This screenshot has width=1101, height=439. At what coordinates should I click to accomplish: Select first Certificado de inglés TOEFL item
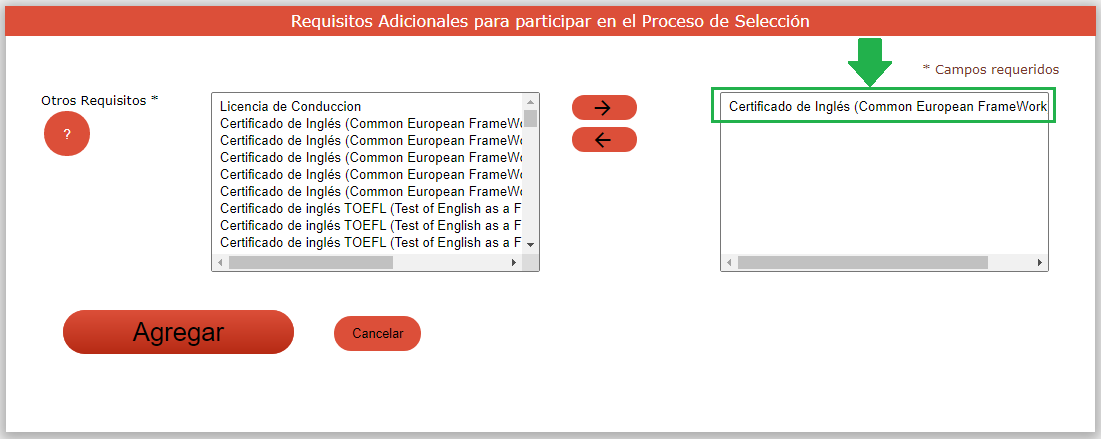coord(370,208)
